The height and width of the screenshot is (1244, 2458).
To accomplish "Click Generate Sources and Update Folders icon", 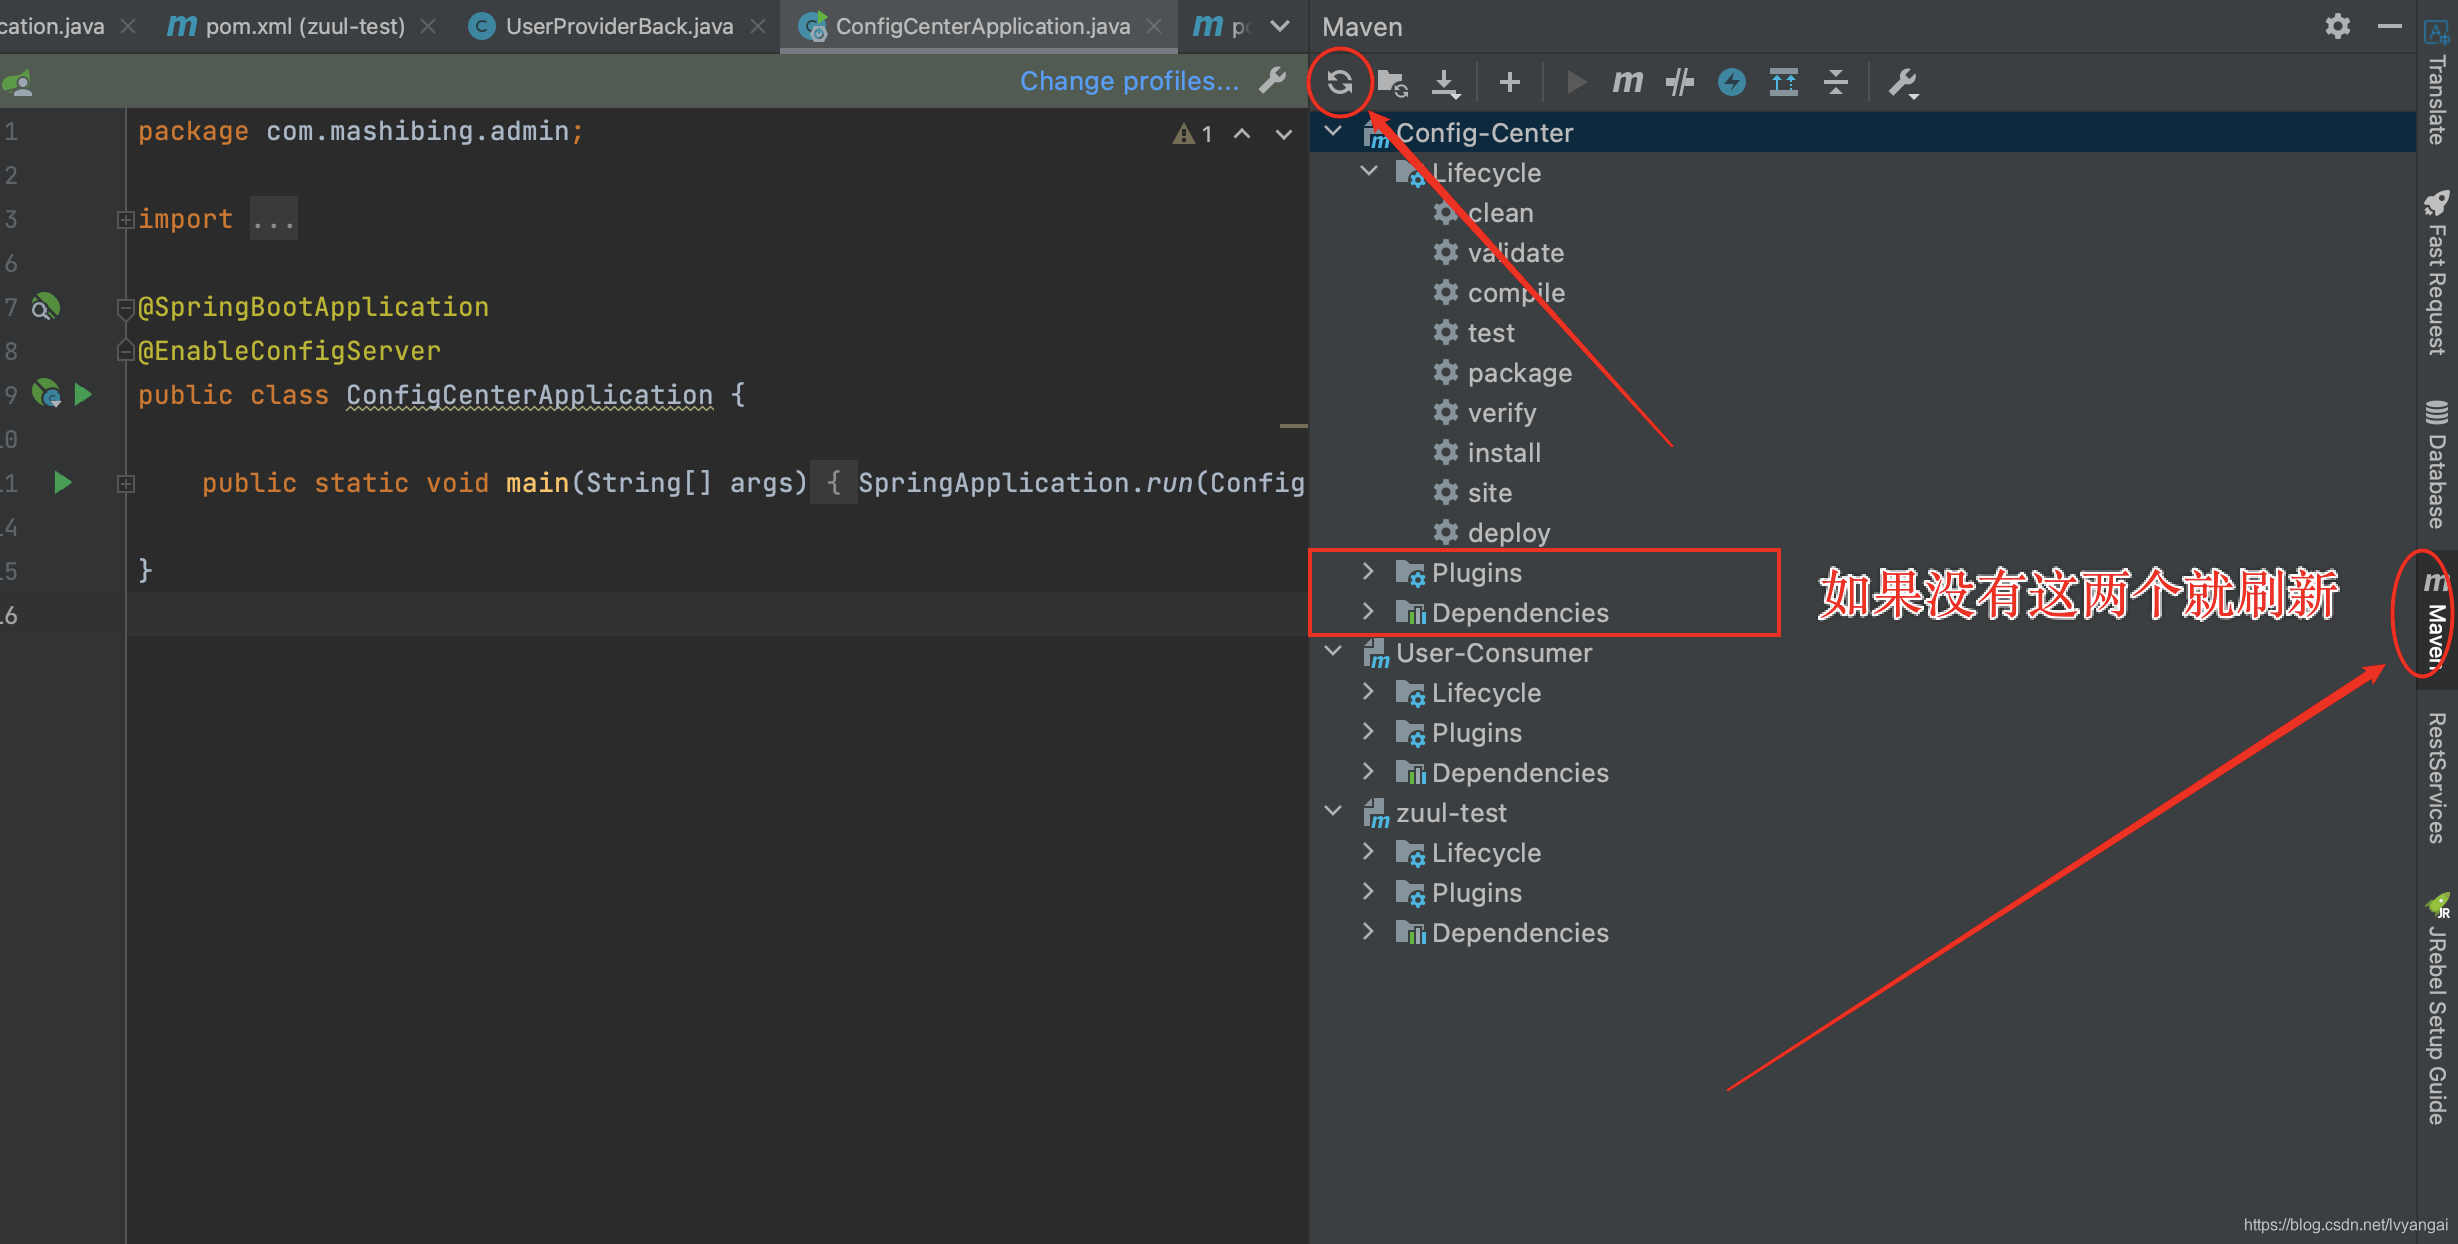I will pos(1392,82).
